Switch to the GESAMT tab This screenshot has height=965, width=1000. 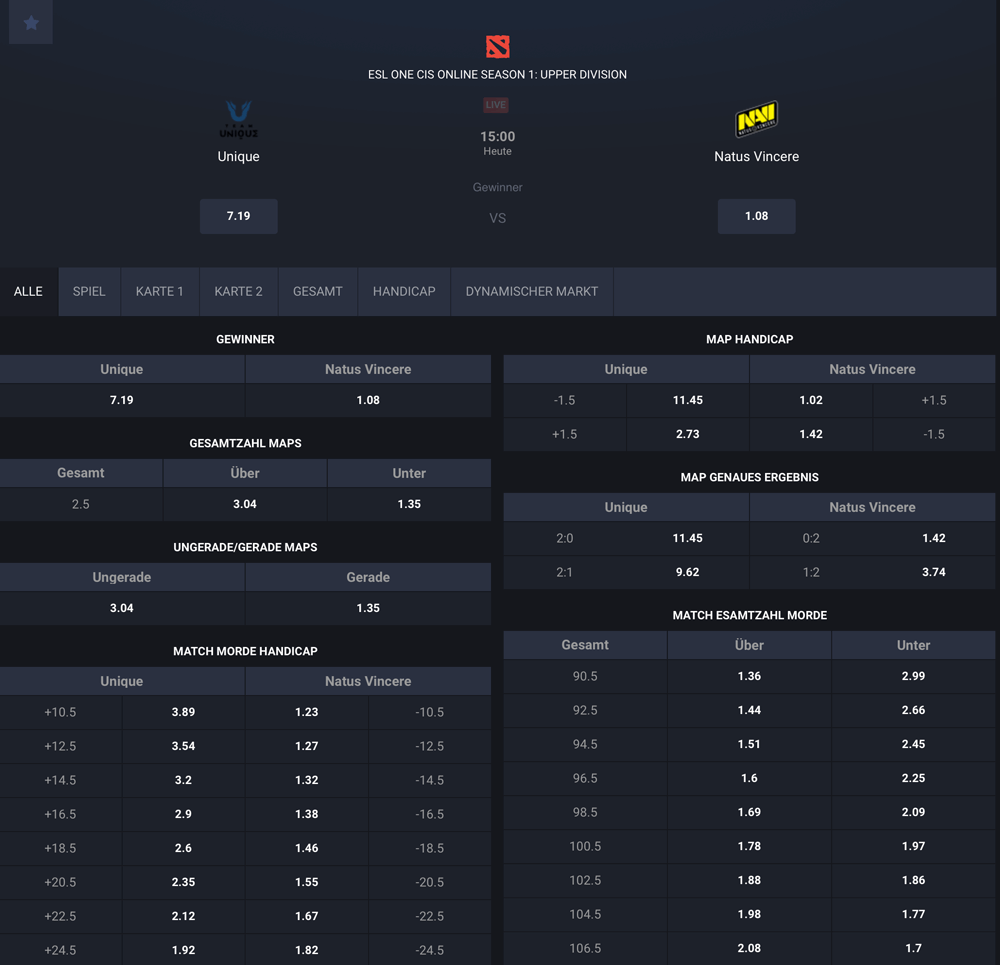[x=318, y=291]
